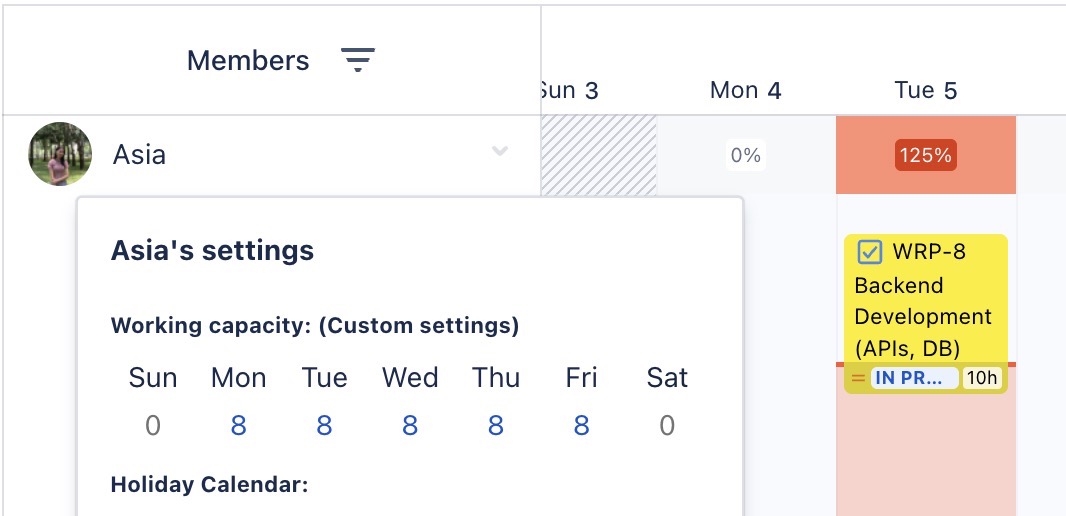Click the Asia member name
This screenshot has height=516, width=1066.
139,155
